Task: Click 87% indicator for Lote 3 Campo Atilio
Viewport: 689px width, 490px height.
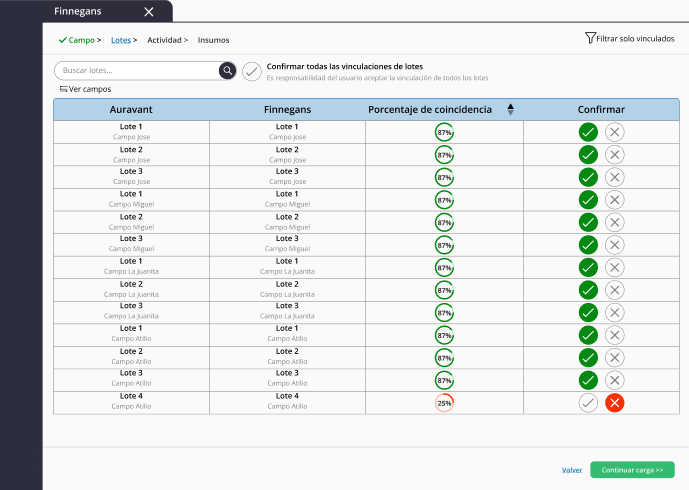Action: (x=444, y=381)
